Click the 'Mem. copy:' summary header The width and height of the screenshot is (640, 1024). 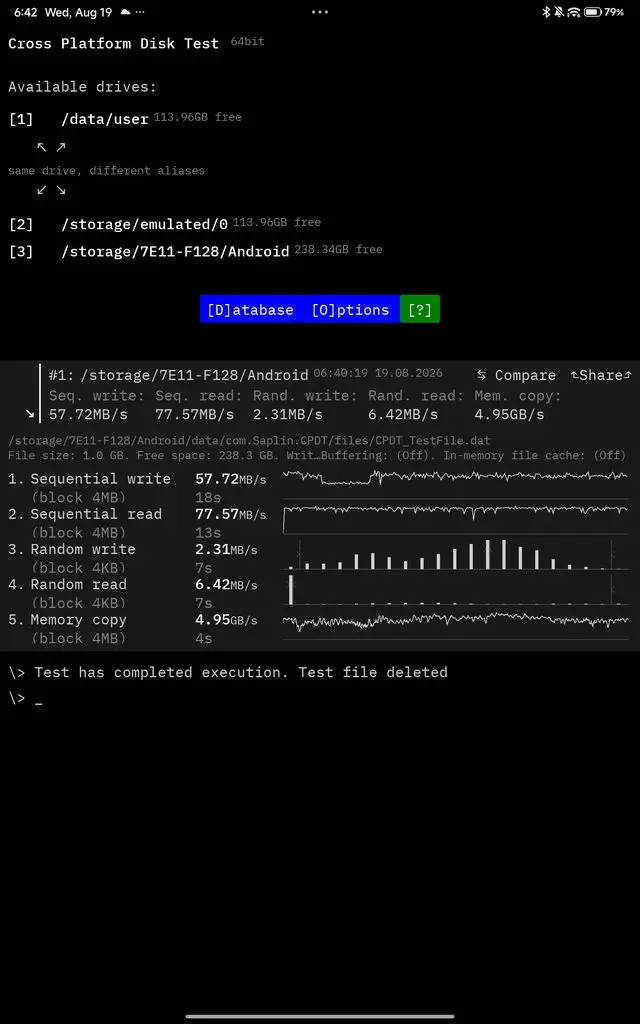pyautogui.click(x=517, y=396)
